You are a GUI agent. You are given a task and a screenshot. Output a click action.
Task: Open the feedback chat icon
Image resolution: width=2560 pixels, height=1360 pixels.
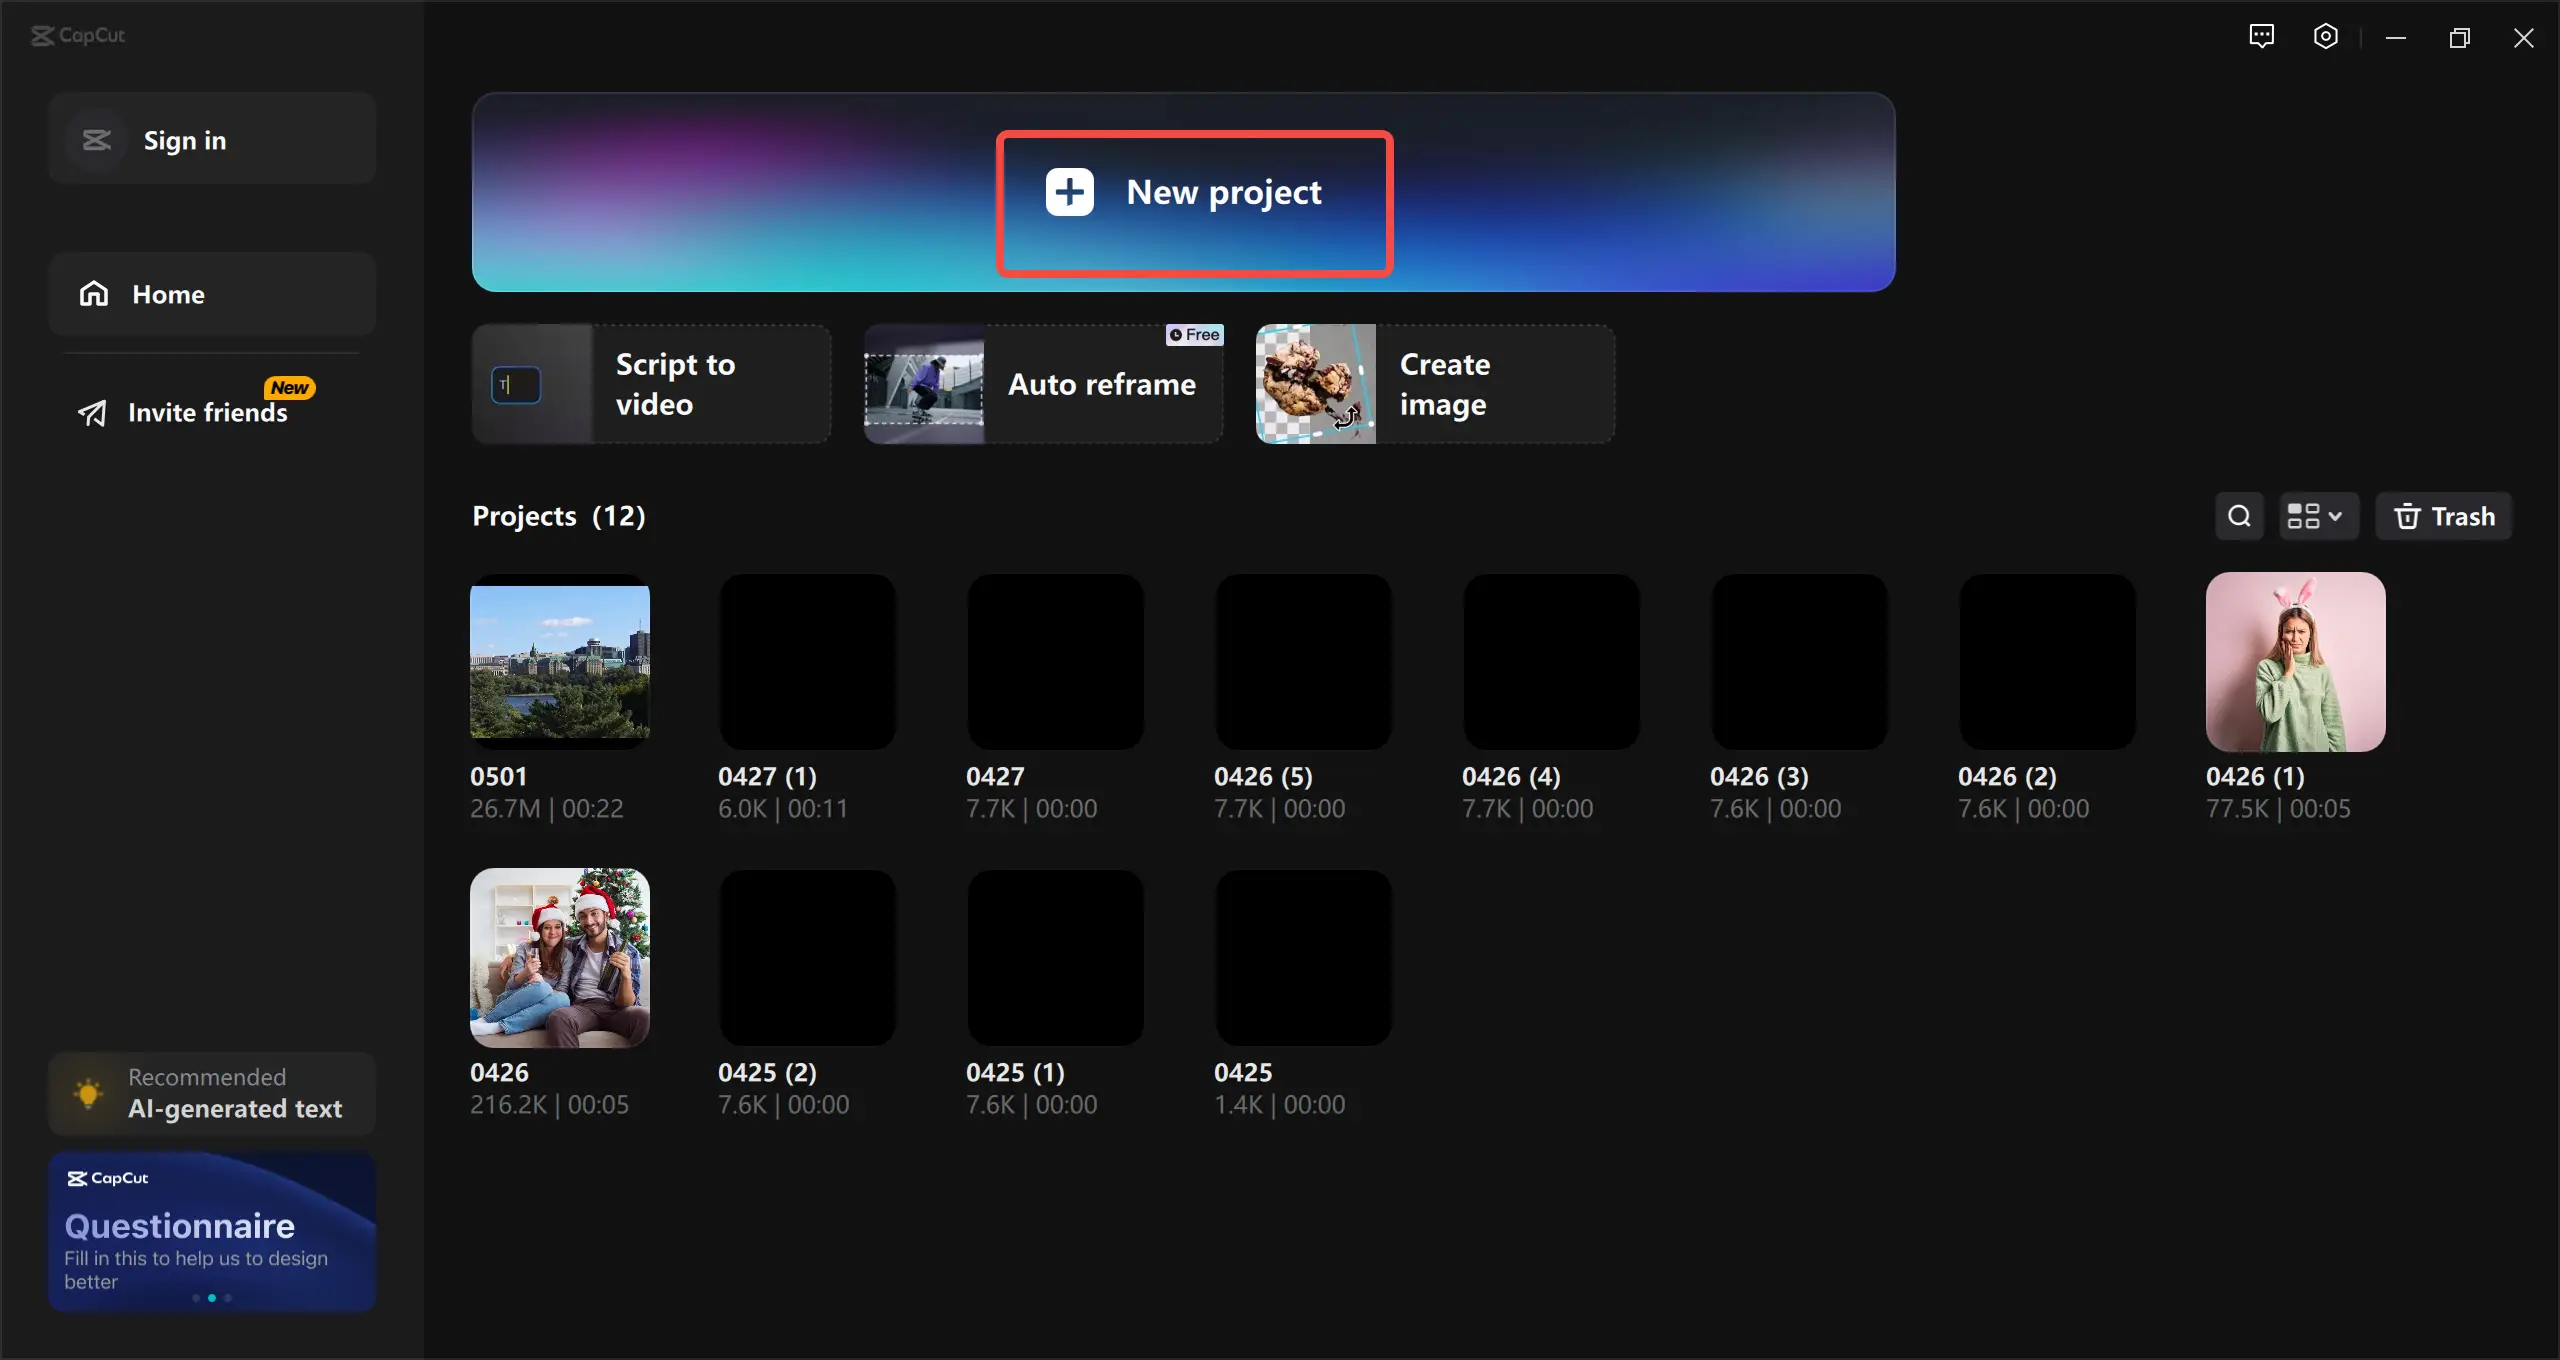[x=2261, y=37]
